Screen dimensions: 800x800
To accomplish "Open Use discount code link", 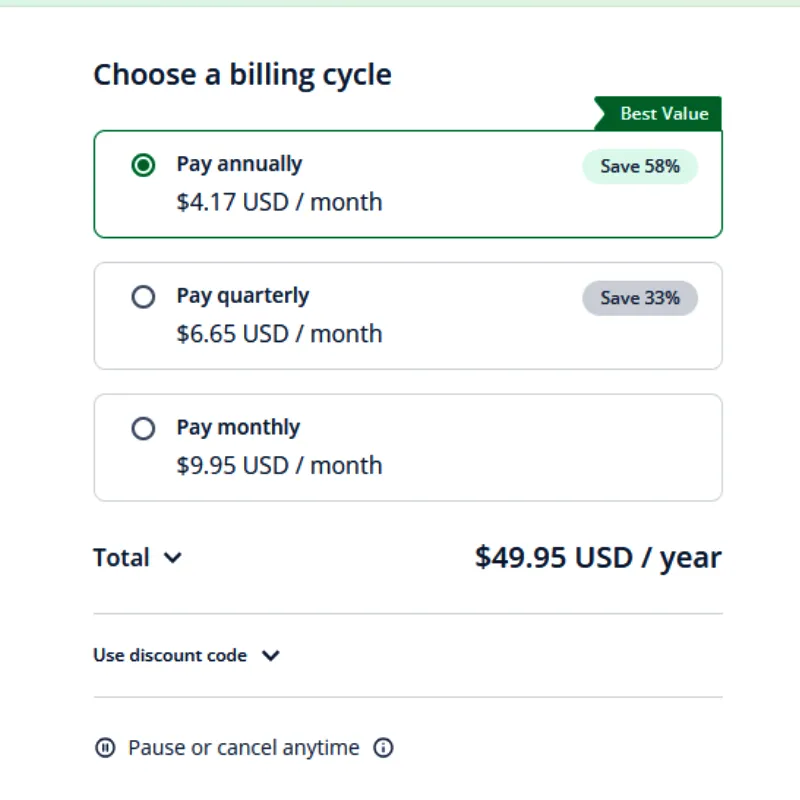I will tap(169, 655).
